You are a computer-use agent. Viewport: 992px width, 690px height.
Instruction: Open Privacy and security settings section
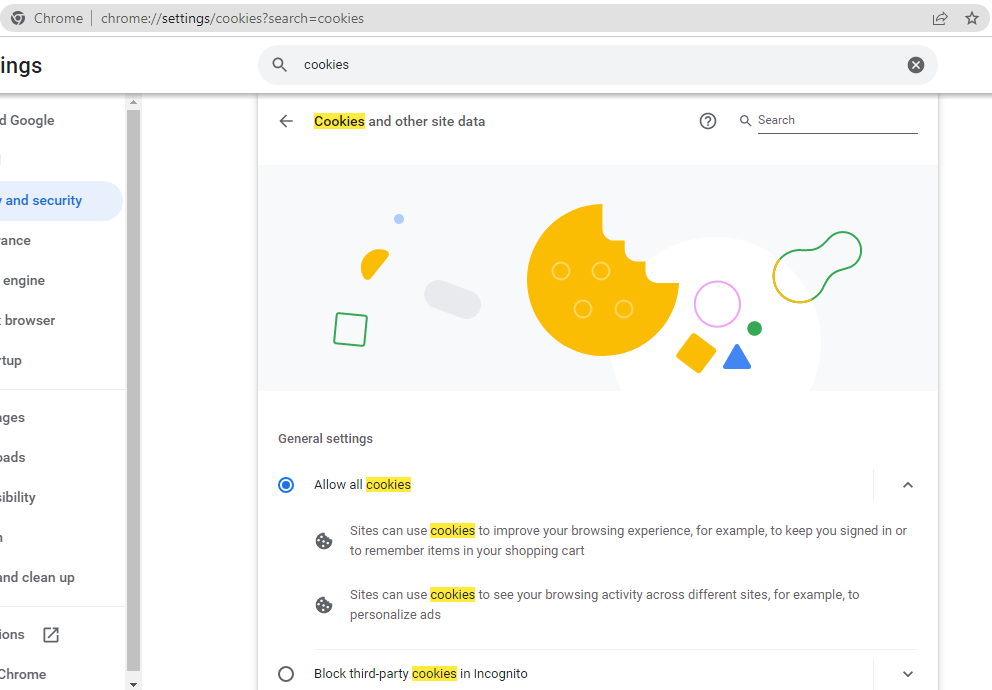tap(45, 201)
